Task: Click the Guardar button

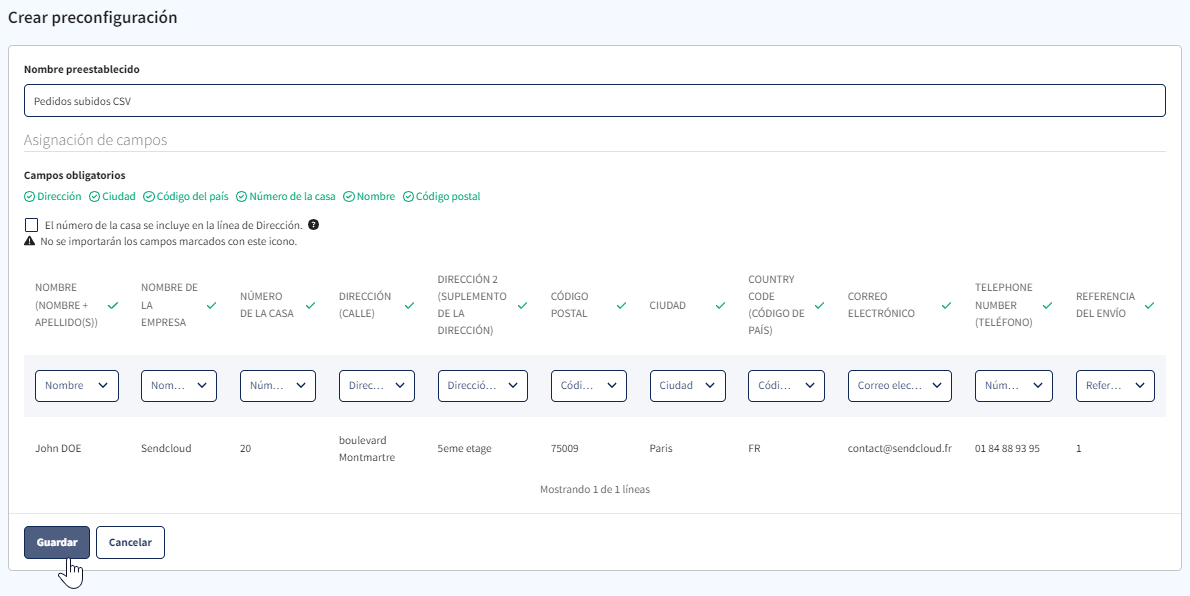Action: (57, 543)
